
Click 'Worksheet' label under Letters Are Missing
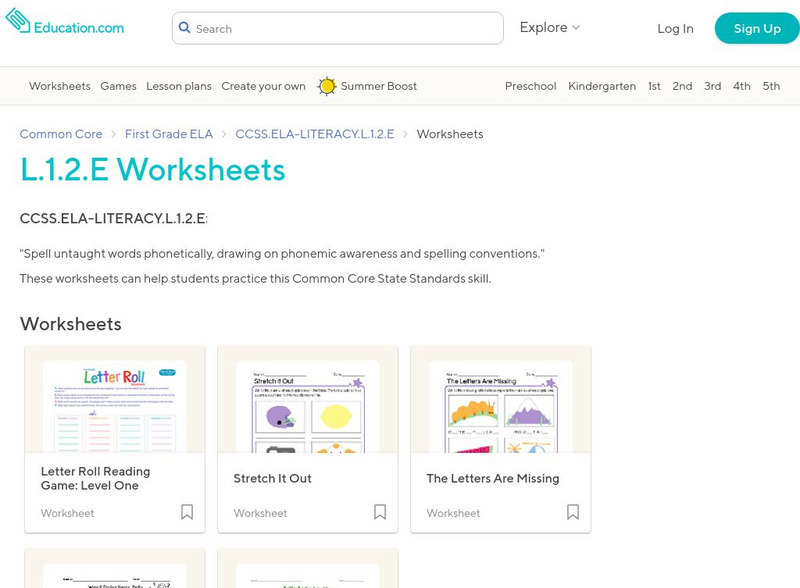(x=453, y=513)
